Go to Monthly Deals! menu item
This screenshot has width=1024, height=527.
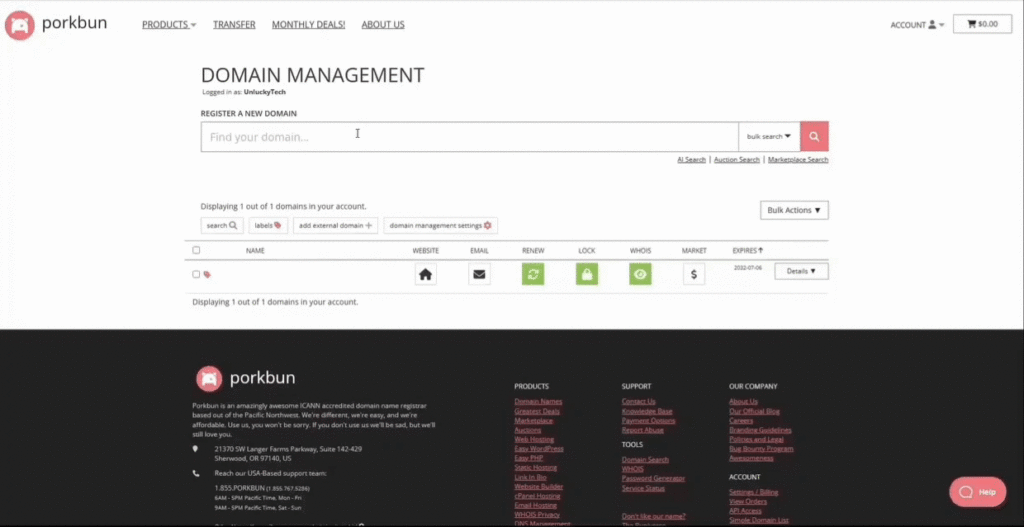tap(308, 24)
